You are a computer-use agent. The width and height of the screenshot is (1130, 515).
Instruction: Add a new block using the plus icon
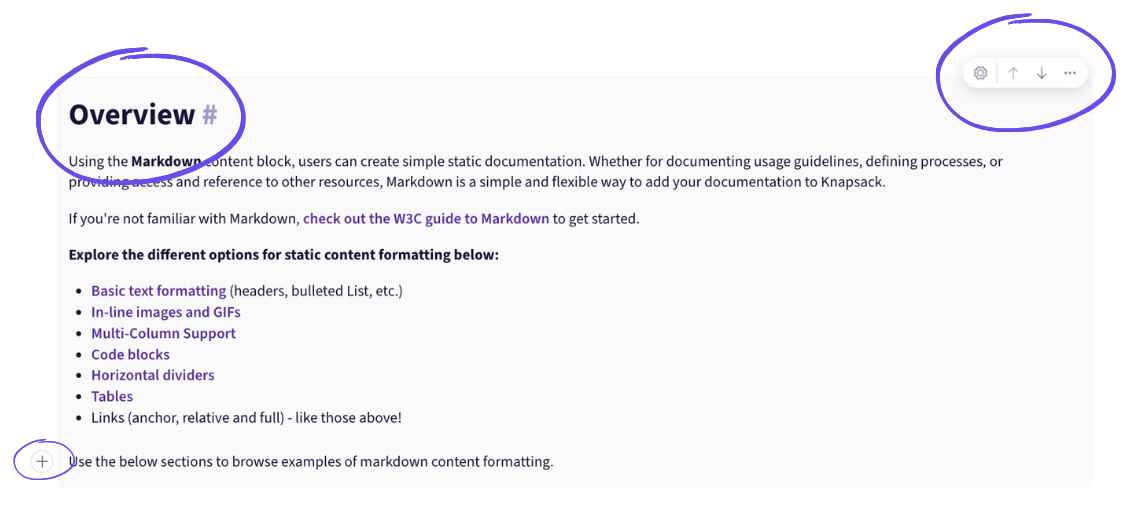[43, 462]
